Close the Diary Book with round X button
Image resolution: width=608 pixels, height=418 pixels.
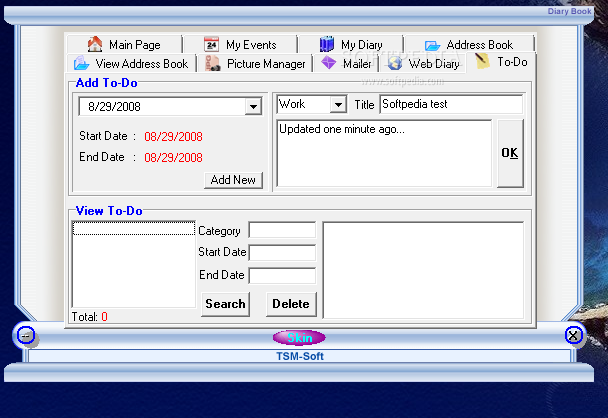tap(573, 335)
